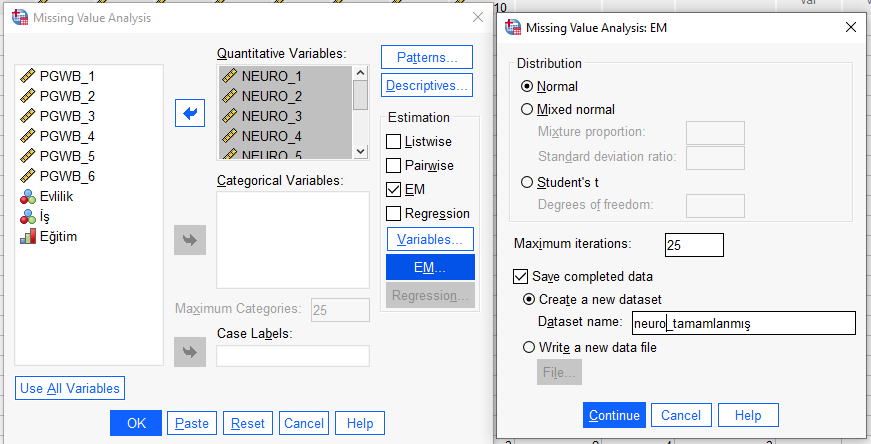871x444 pixels.
Task: Click the Quantitative list scroll-up arrow
Action: click(x=361, y=73)
